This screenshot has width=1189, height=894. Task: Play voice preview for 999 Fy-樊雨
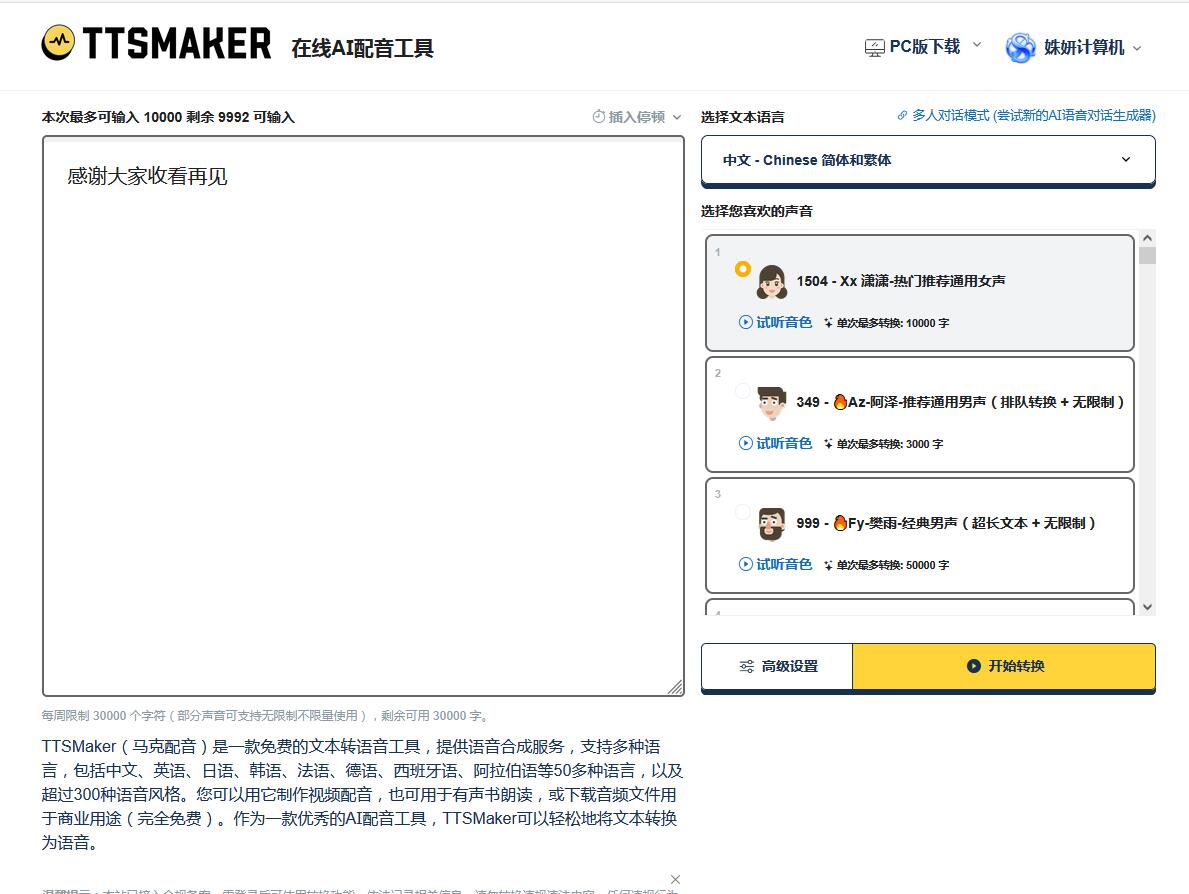[775, 564]
